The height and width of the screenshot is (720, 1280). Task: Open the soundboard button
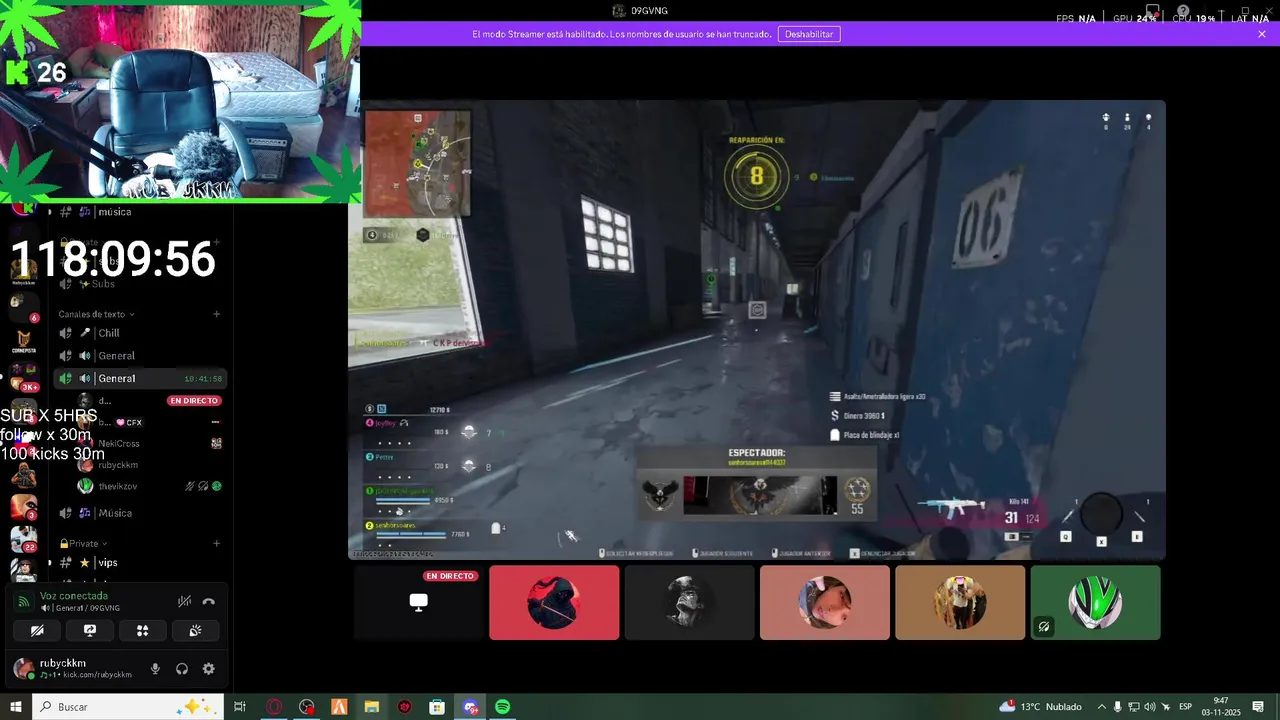tap(195, 631)
